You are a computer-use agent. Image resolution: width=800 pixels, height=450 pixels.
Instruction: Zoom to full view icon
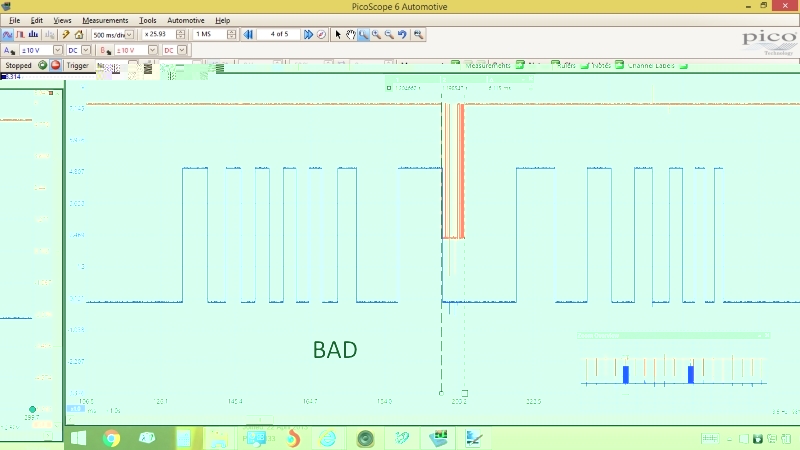[418, 34]
